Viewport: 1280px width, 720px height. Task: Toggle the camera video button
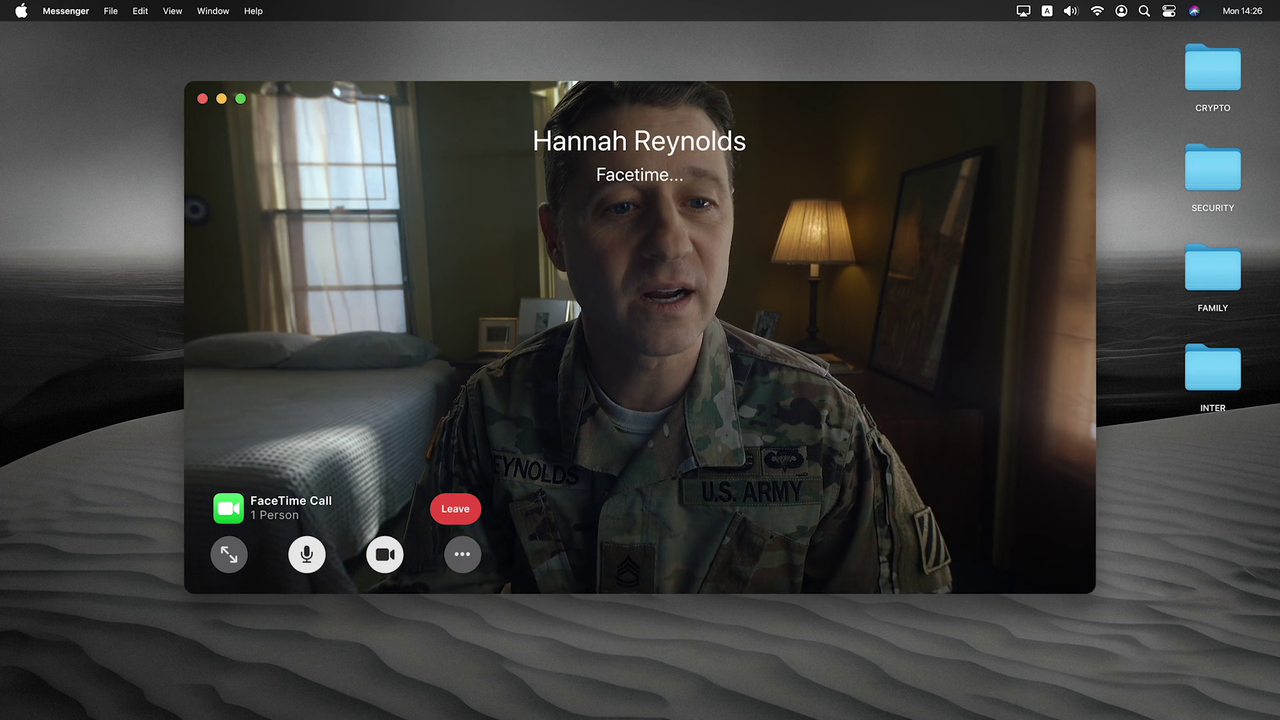coord(385,554)
